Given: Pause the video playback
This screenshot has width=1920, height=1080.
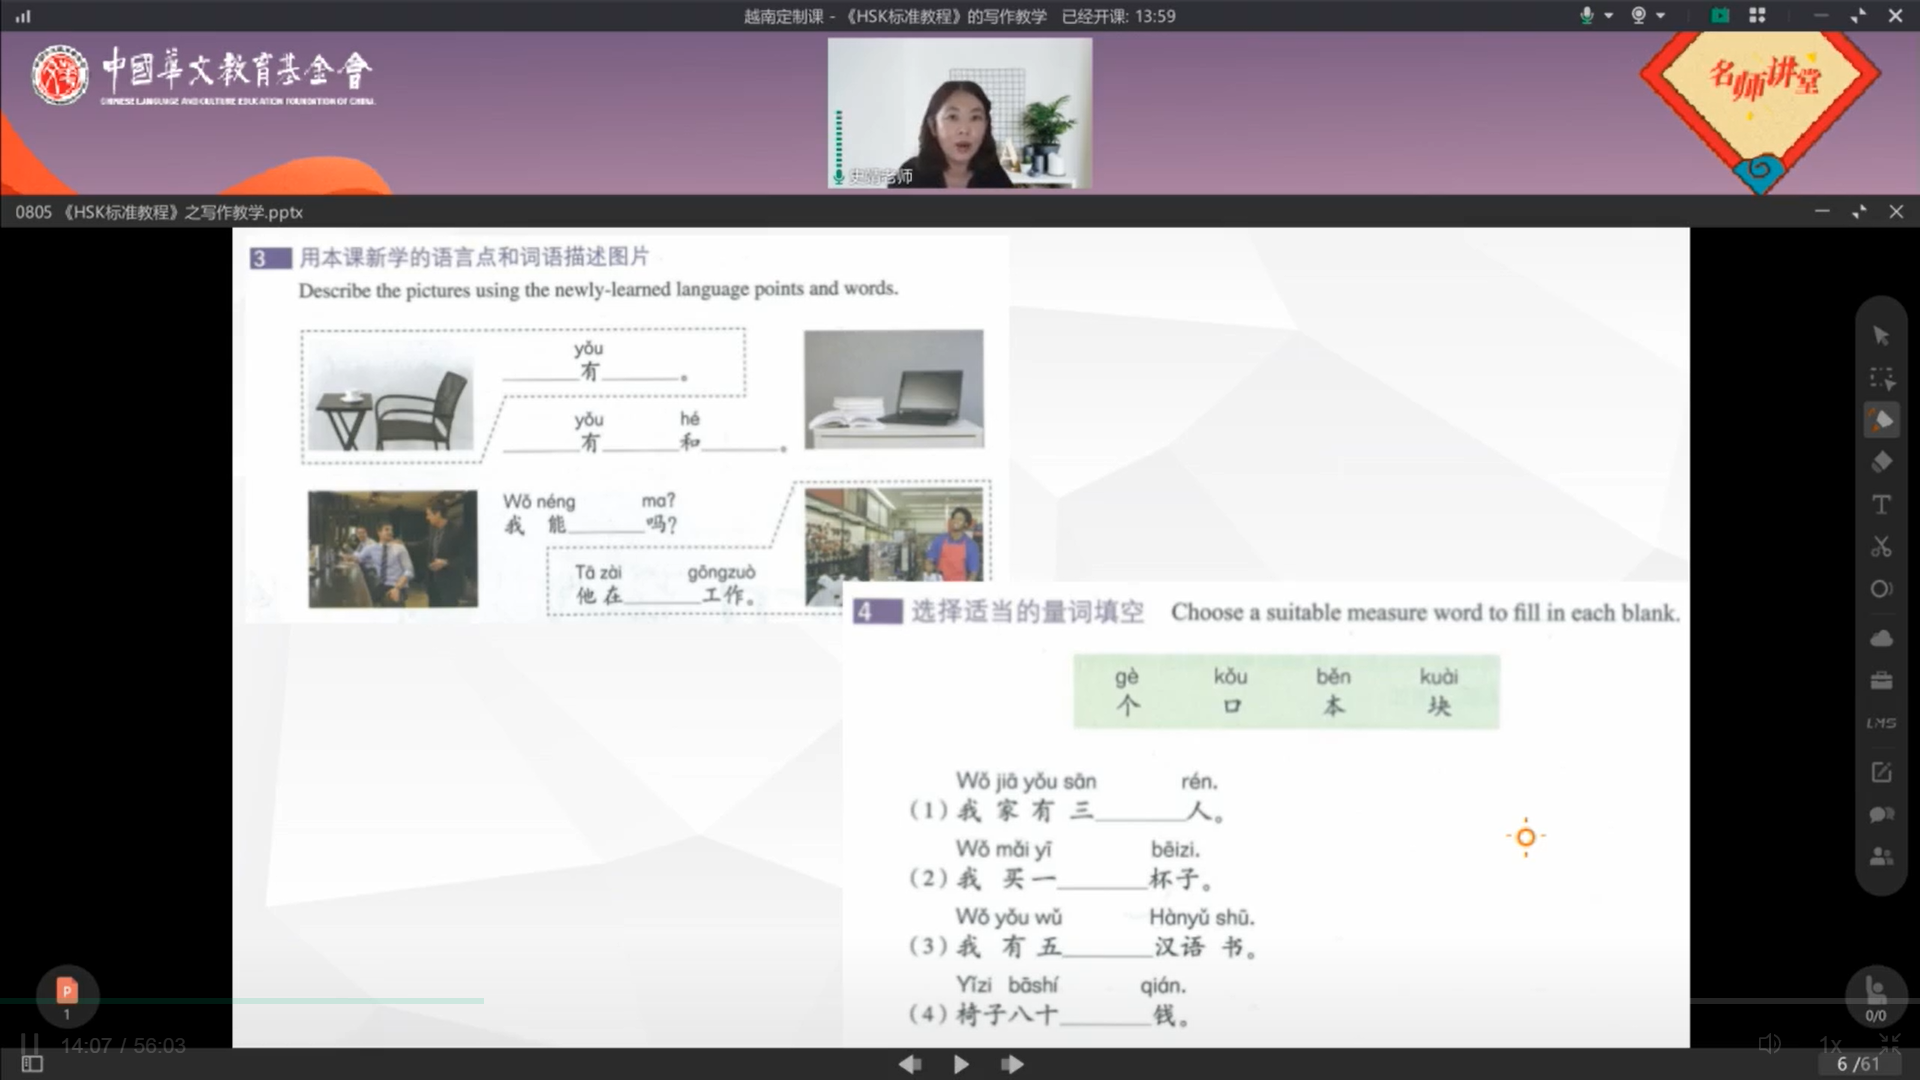Looking at the screenshot, I should tap(30, 1046).
